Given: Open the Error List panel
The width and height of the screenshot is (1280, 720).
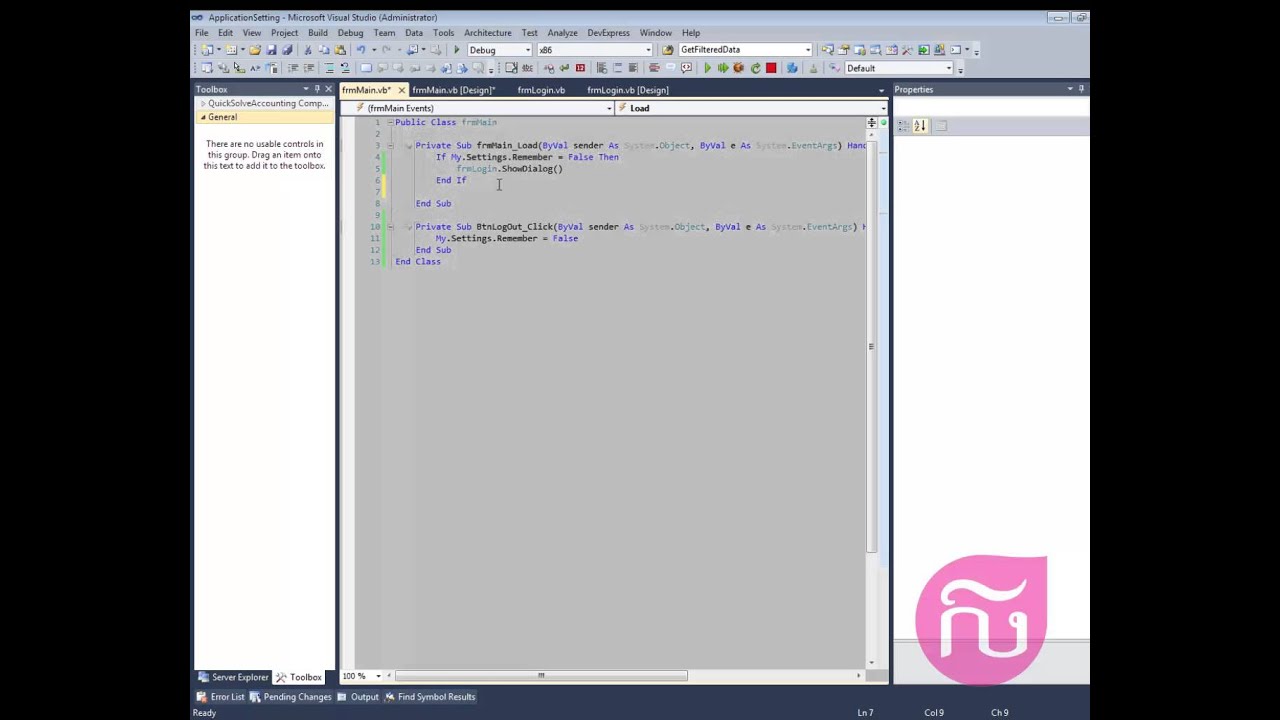Looking at the screenshot, I should click(220, 697).
